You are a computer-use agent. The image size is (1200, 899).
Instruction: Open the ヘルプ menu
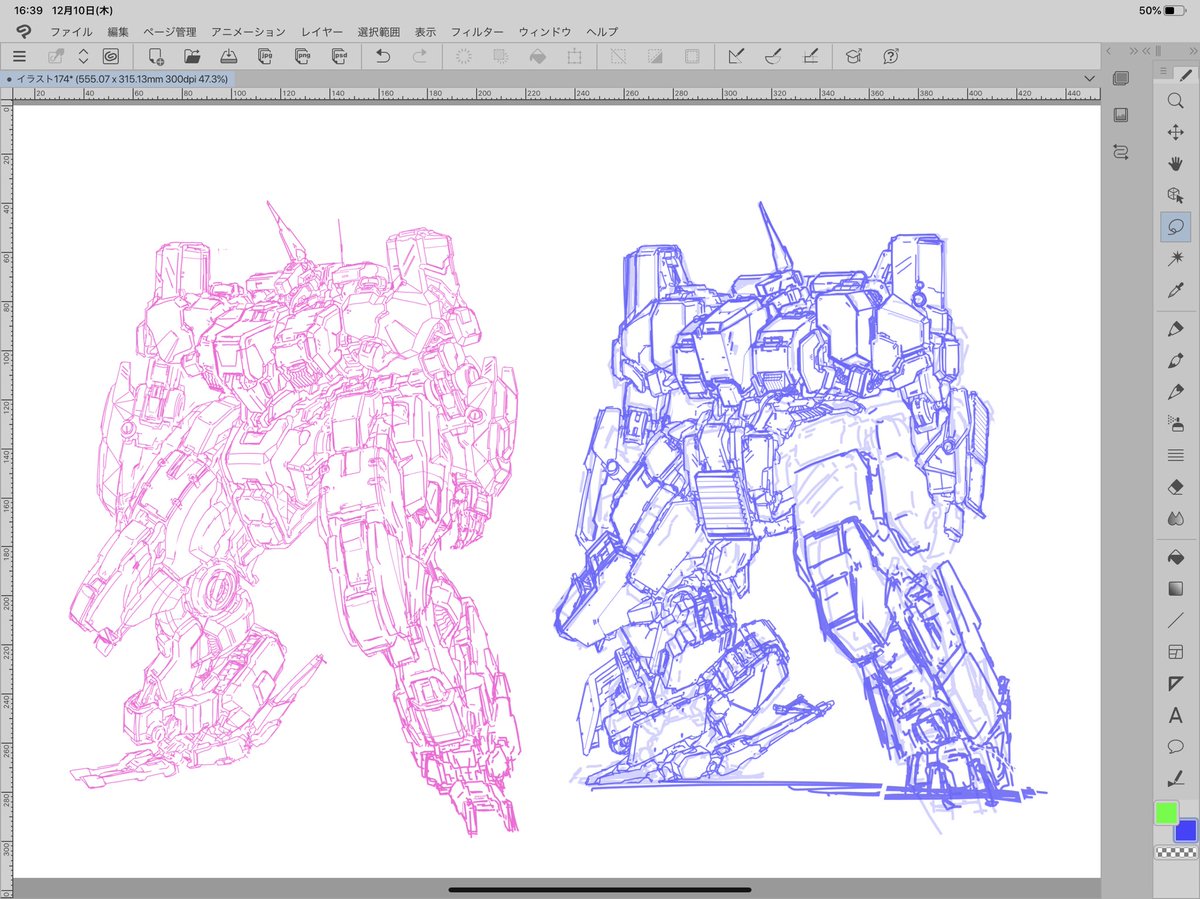(x=602, y=32)
